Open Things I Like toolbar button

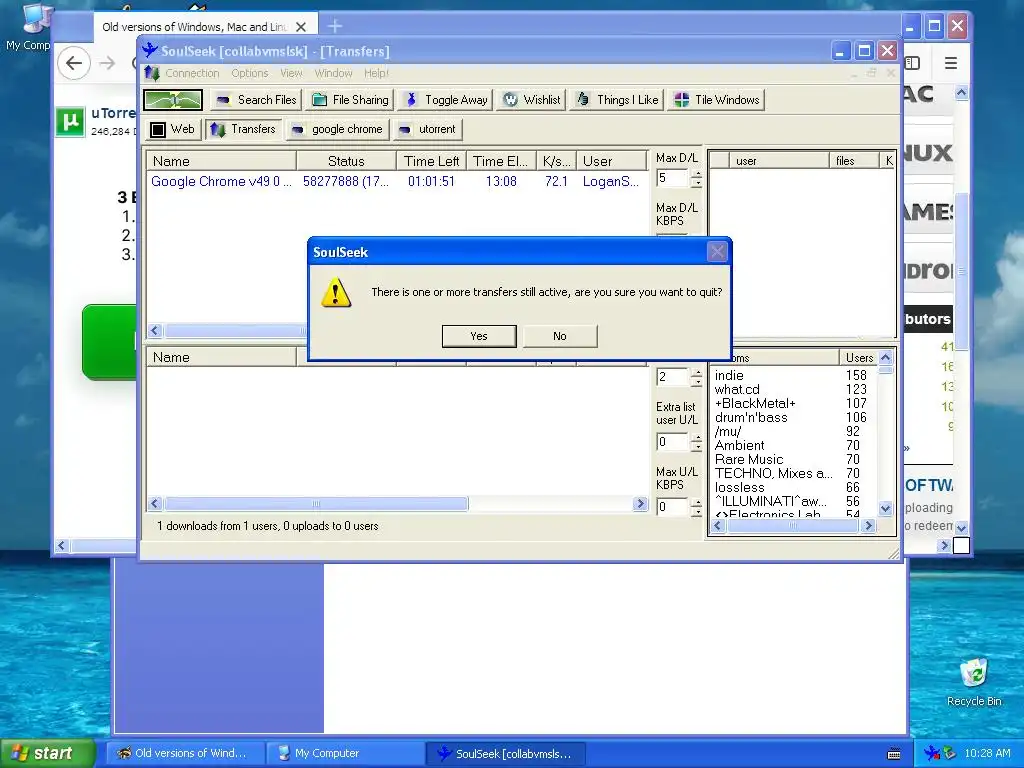617,100
